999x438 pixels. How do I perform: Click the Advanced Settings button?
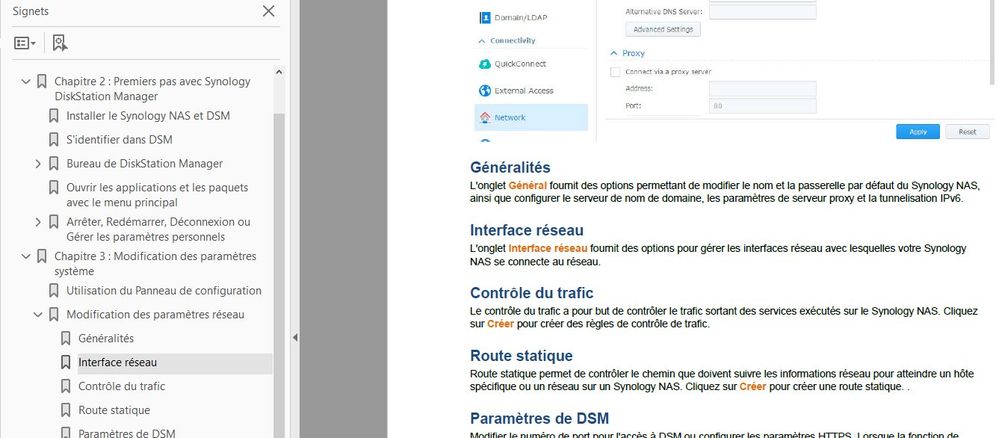coord(663,29)
